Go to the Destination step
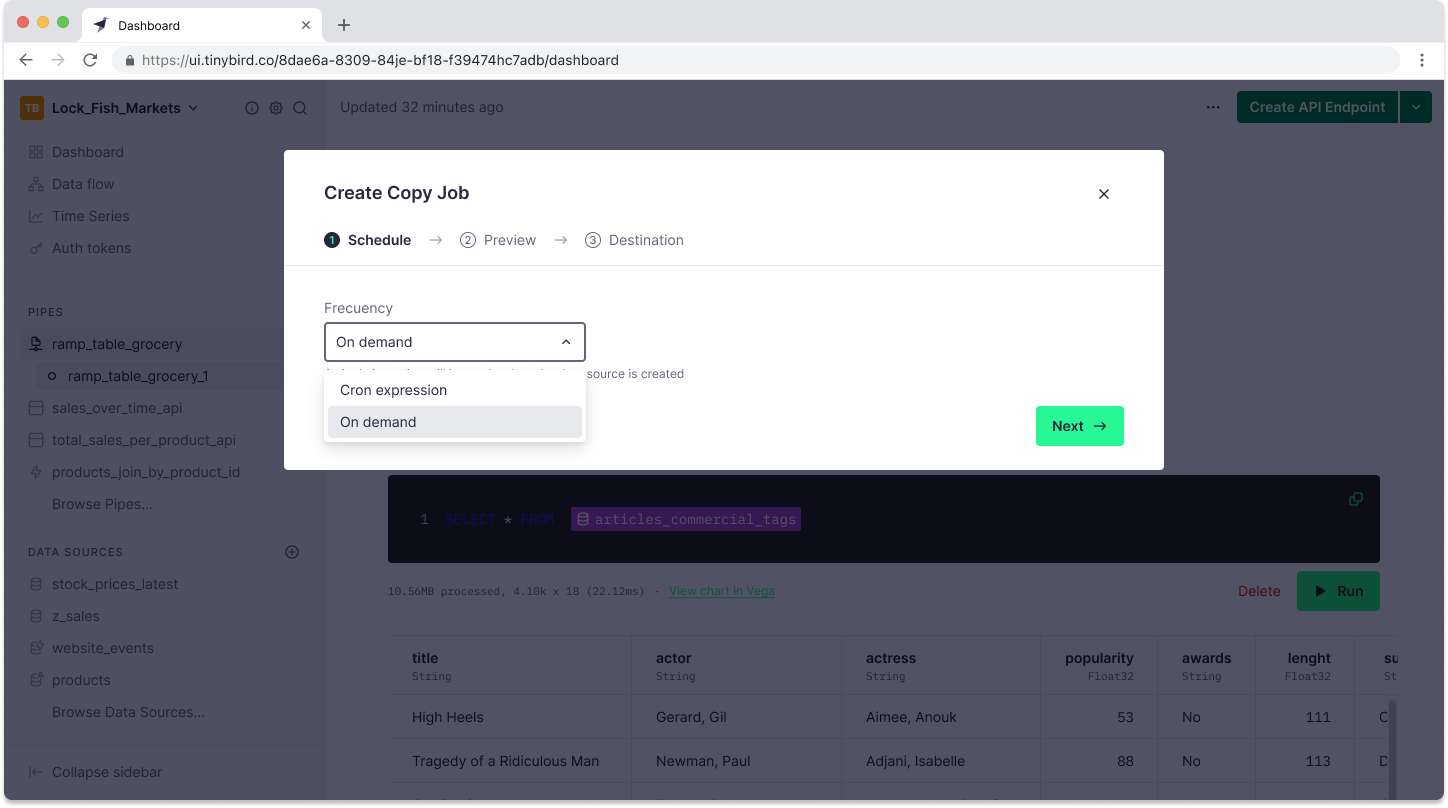This screenshot has height=808, width=1448. click(634, 240)
